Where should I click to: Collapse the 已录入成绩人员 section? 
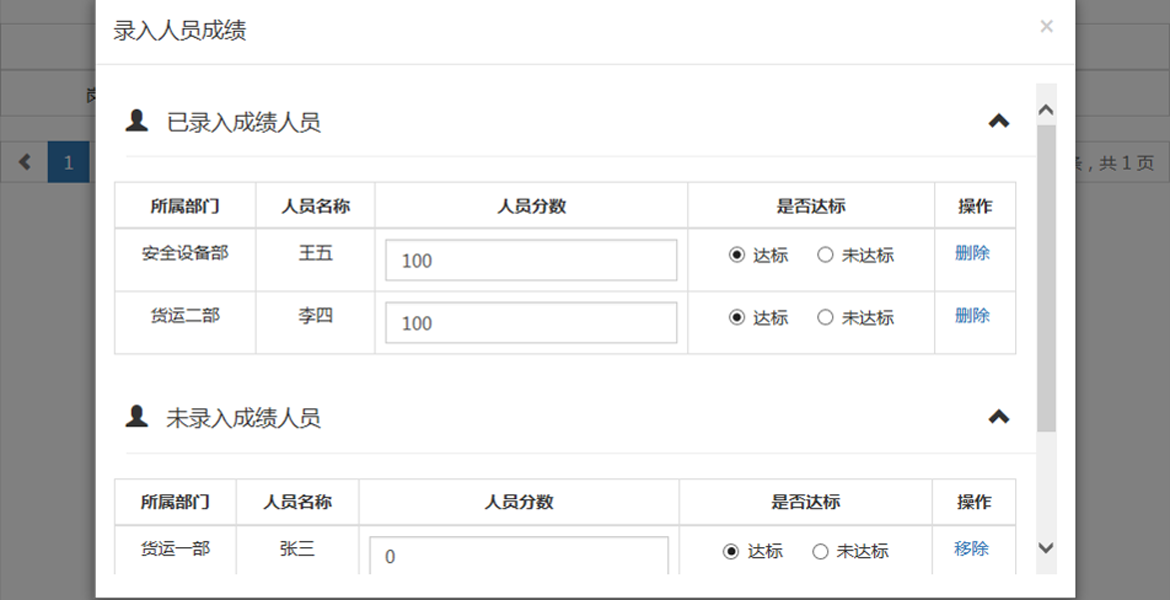(x=998, y=120)
